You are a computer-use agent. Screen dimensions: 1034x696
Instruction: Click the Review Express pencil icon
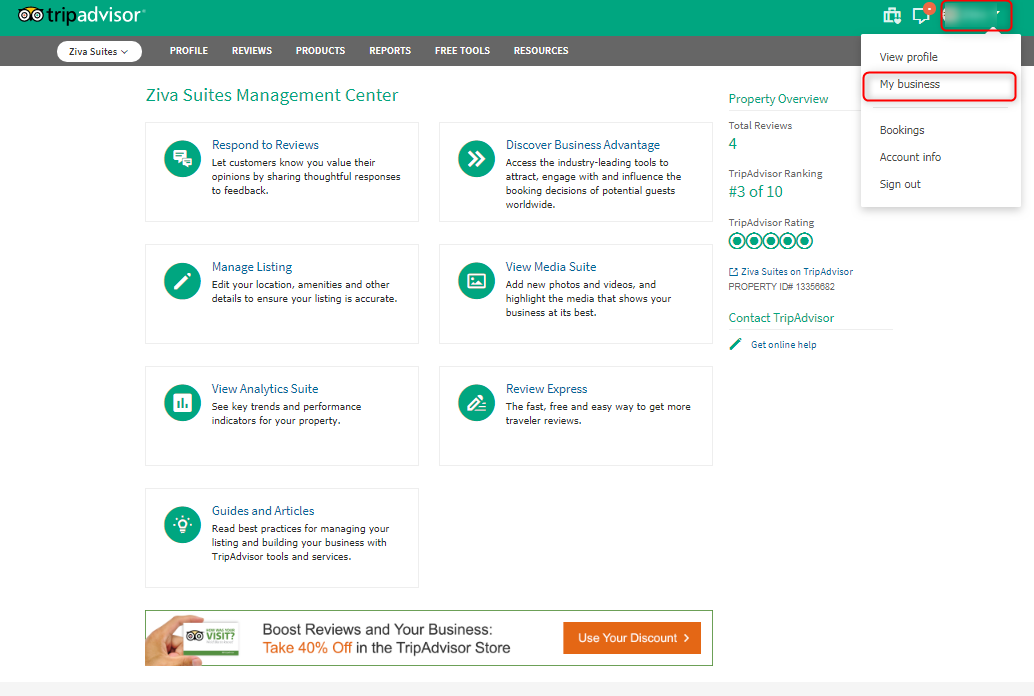coord(476,403)
